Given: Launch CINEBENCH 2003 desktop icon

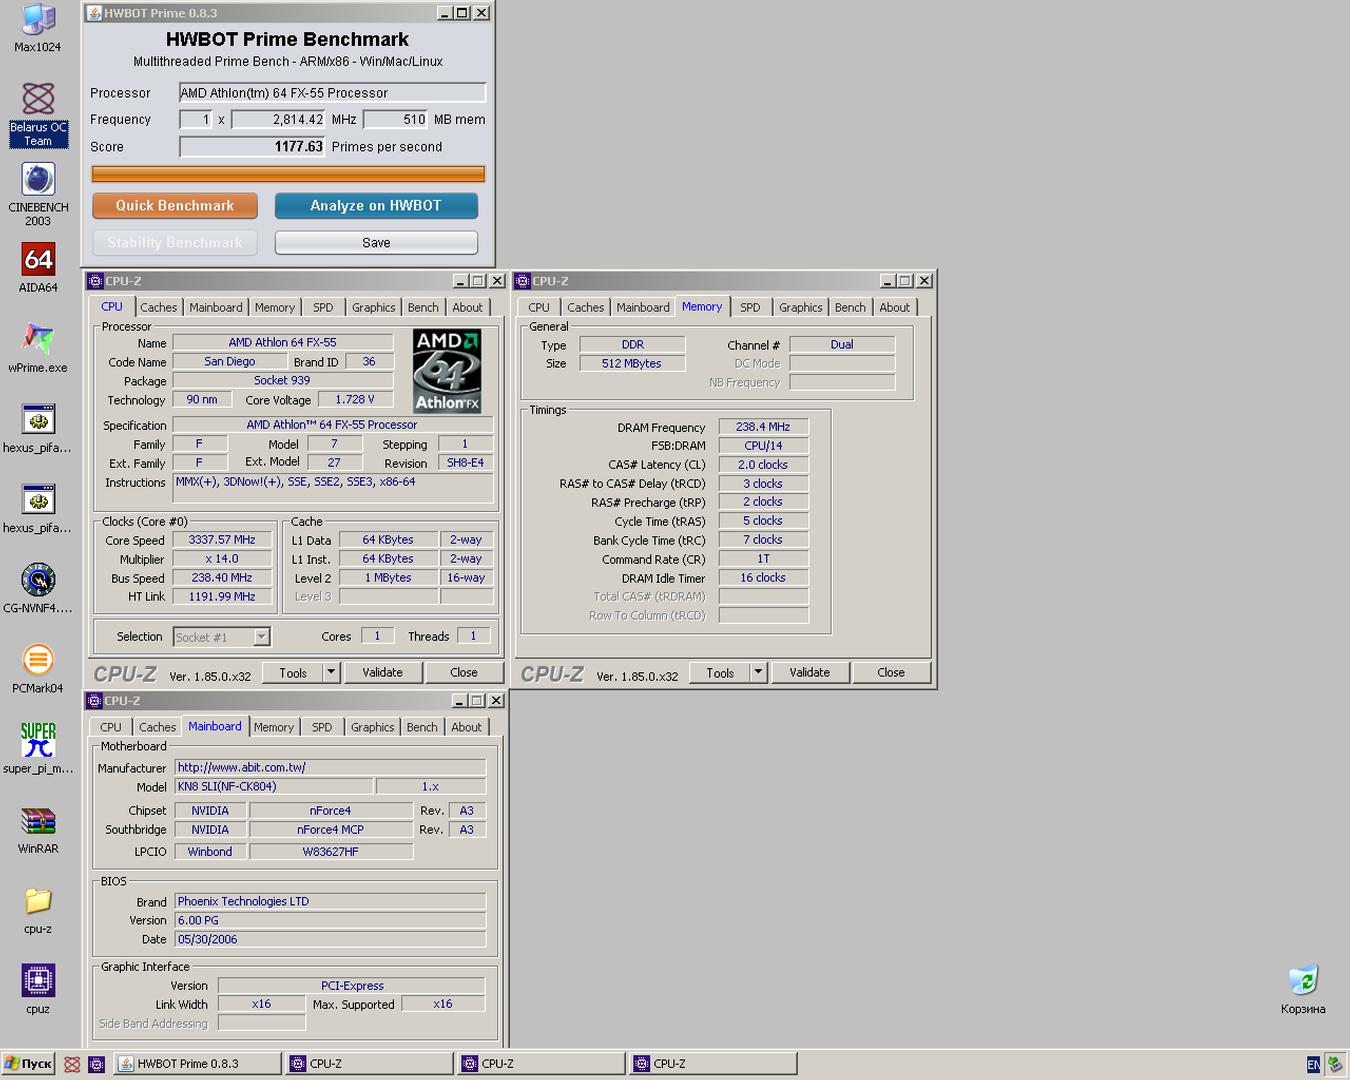Looking at the screenshot, I should (x=38, y=194).
